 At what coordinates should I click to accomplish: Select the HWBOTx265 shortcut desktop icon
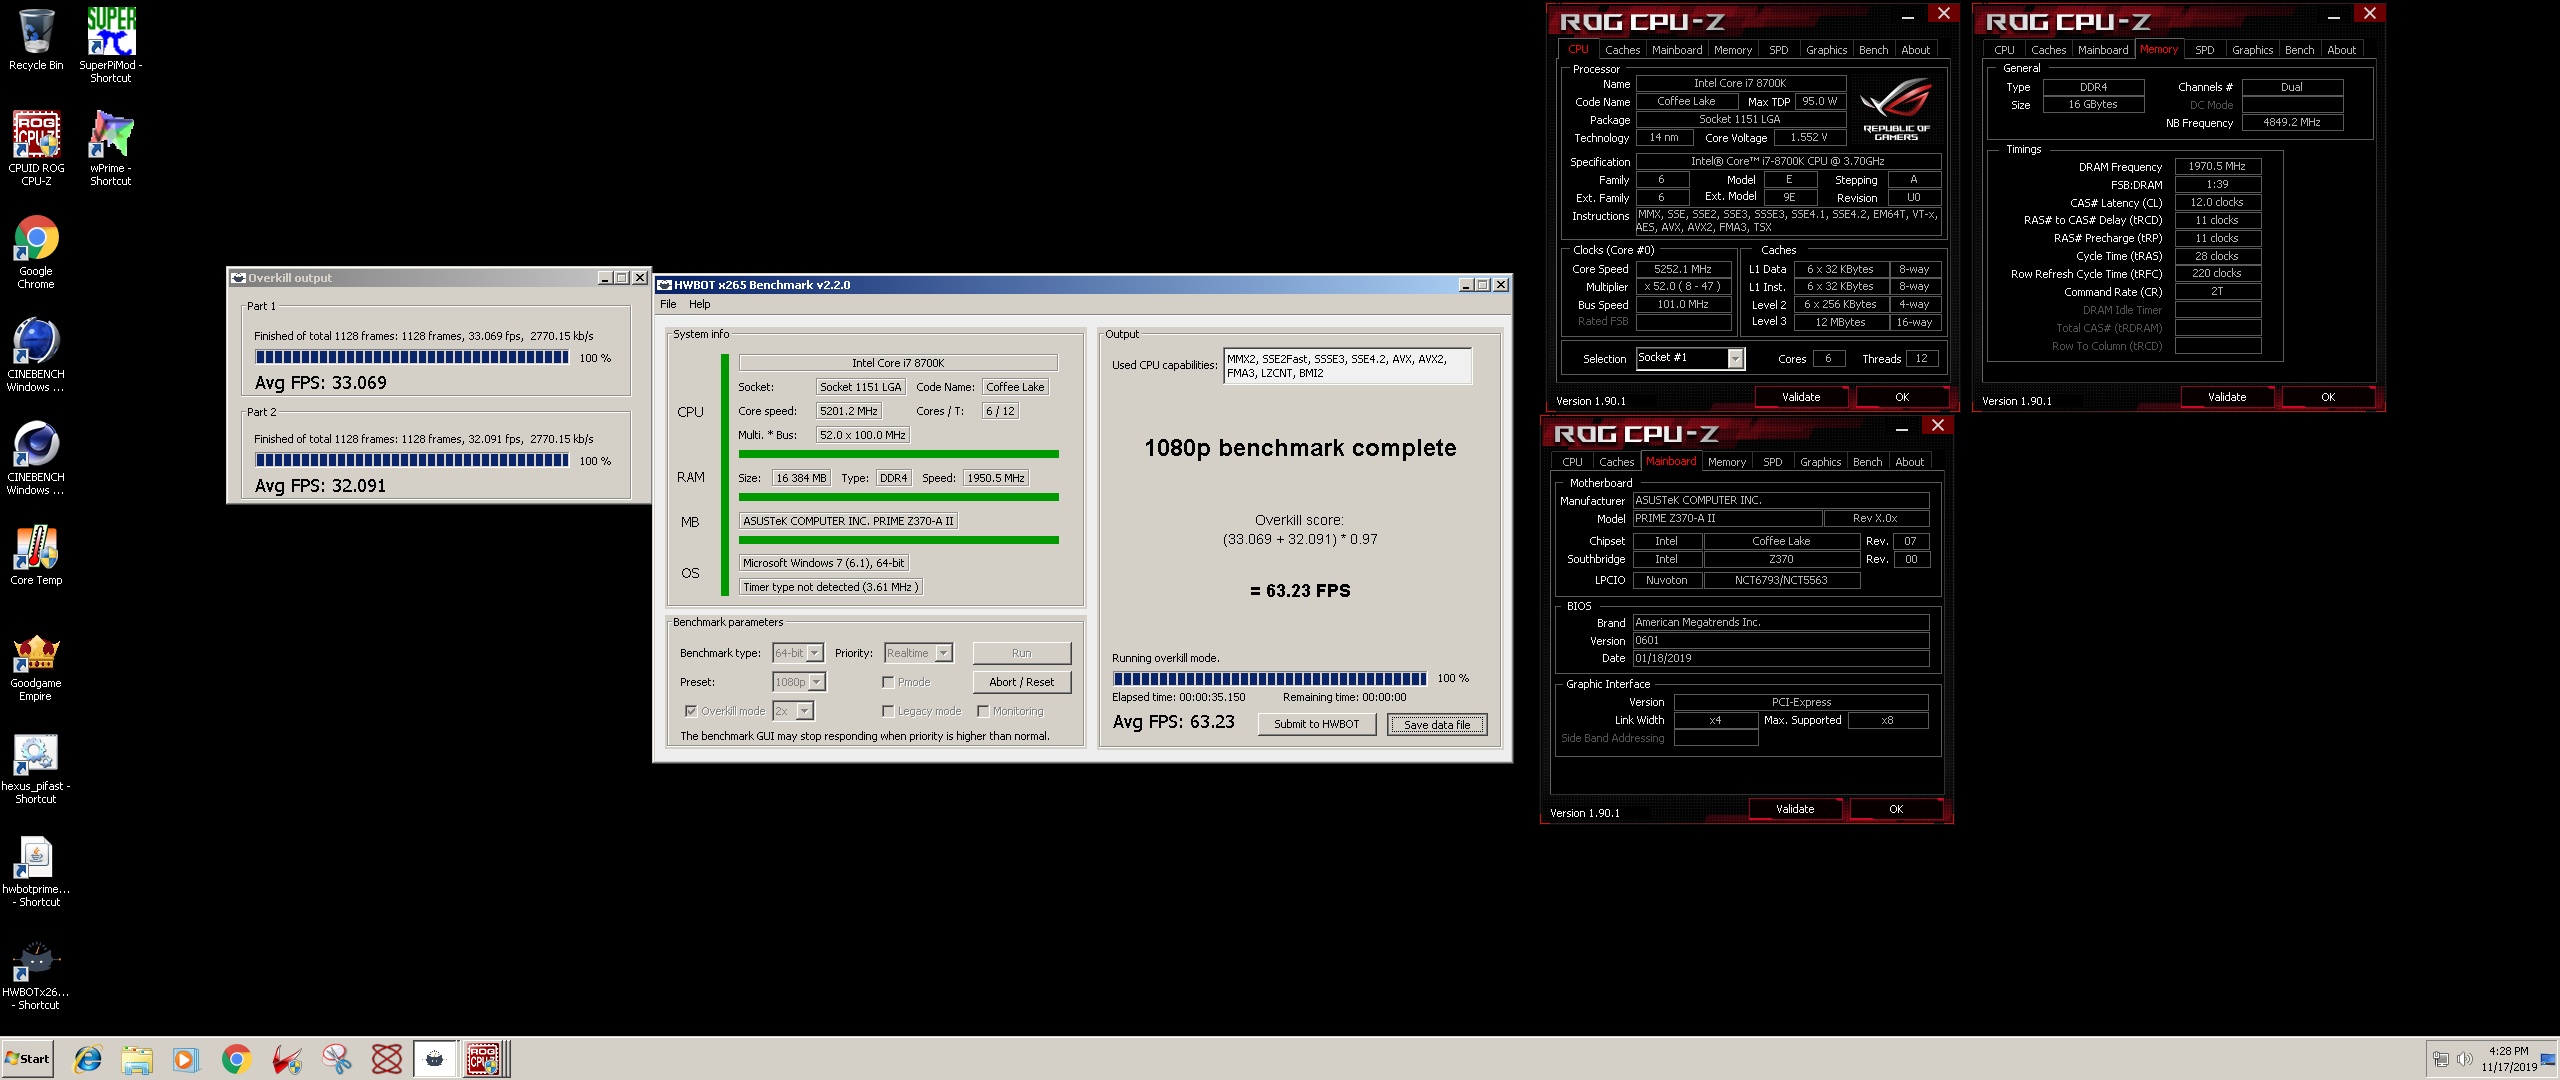coord(36,975)
